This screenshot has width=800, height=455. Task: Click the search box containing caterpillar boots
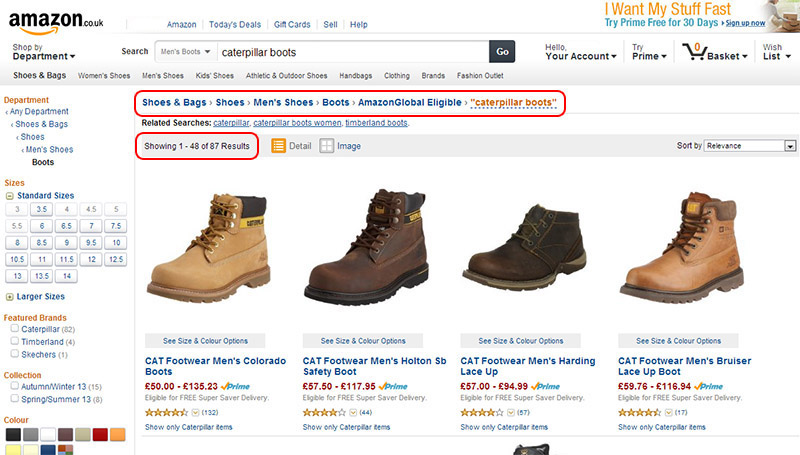click(350, 51)
